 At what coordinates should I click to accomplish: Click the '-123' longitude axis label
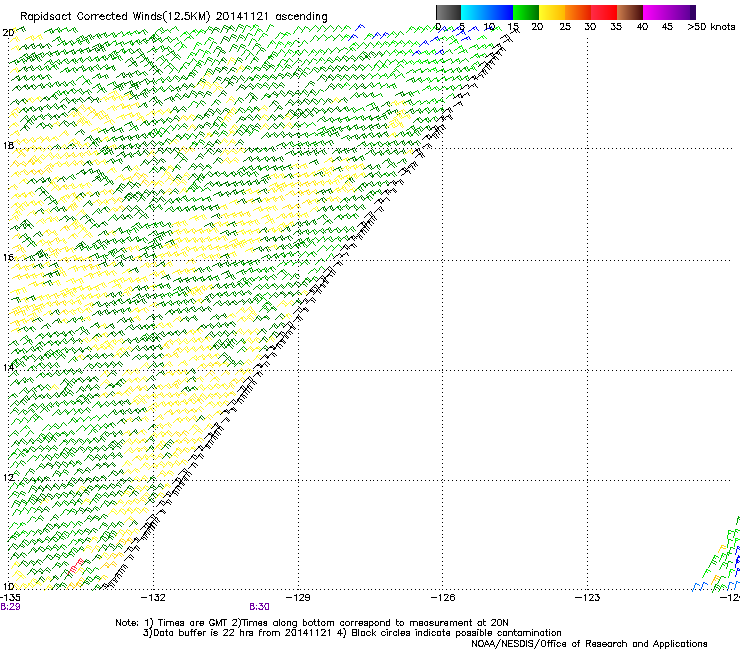coord(588,598)
